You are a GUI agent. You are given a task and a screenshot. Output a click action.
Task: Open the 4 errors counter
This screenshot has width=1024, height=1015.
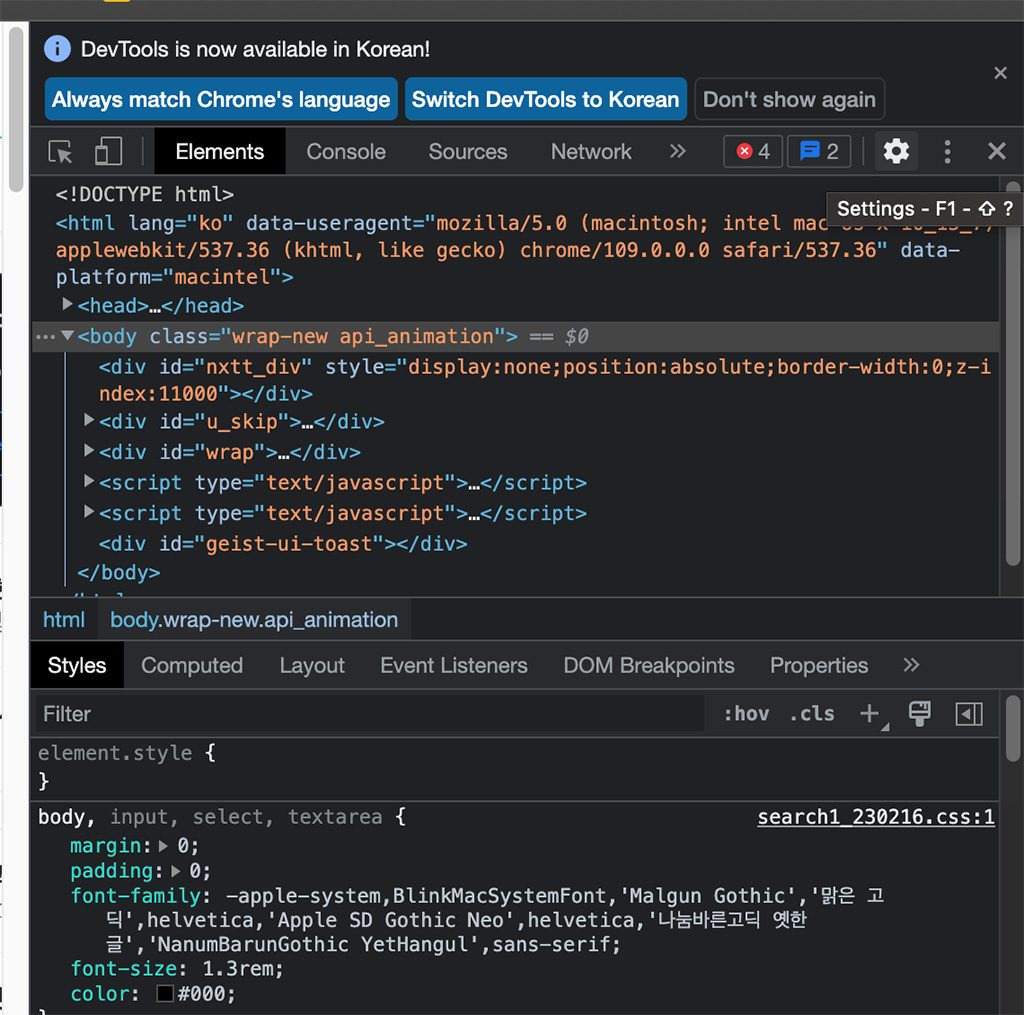pyautogui.click(x=753, y=152)
